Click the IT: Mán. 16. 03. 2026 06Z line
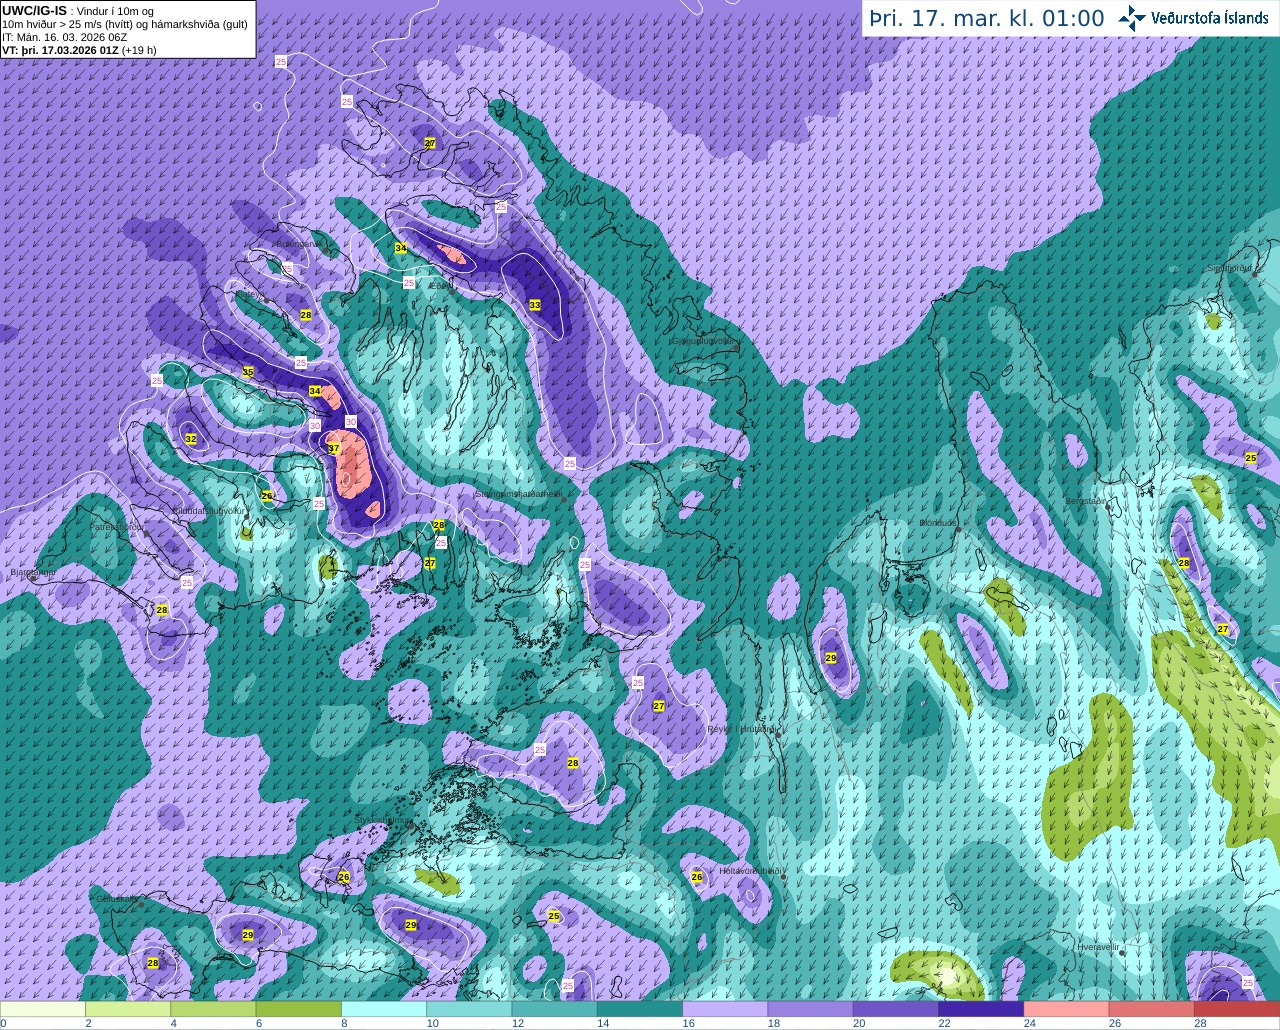The image size is (1280, 1030). click(x=65, y=37)
